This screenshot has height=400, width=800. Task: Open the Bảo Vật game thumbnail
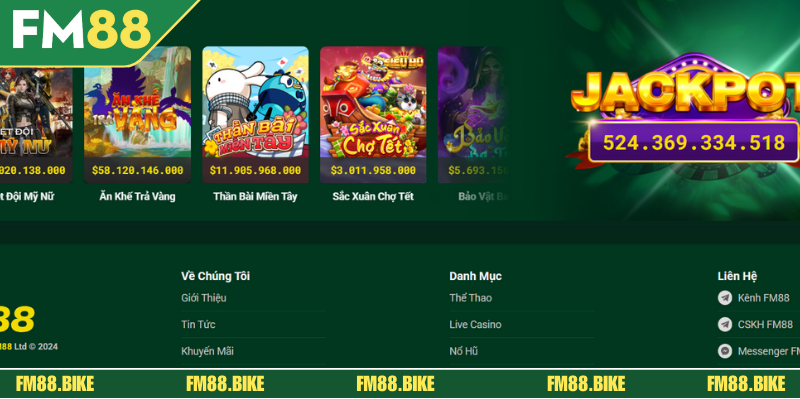tap(472, 115)
